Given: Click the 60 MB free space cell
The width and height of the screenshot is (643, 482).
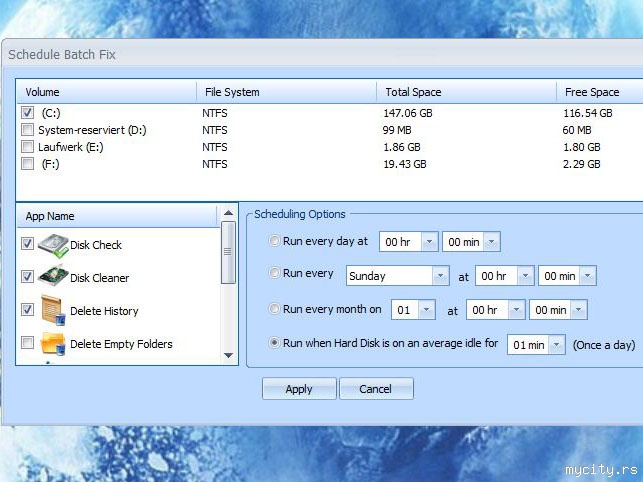Looking at the screenshot, I should tap(577, 130).
